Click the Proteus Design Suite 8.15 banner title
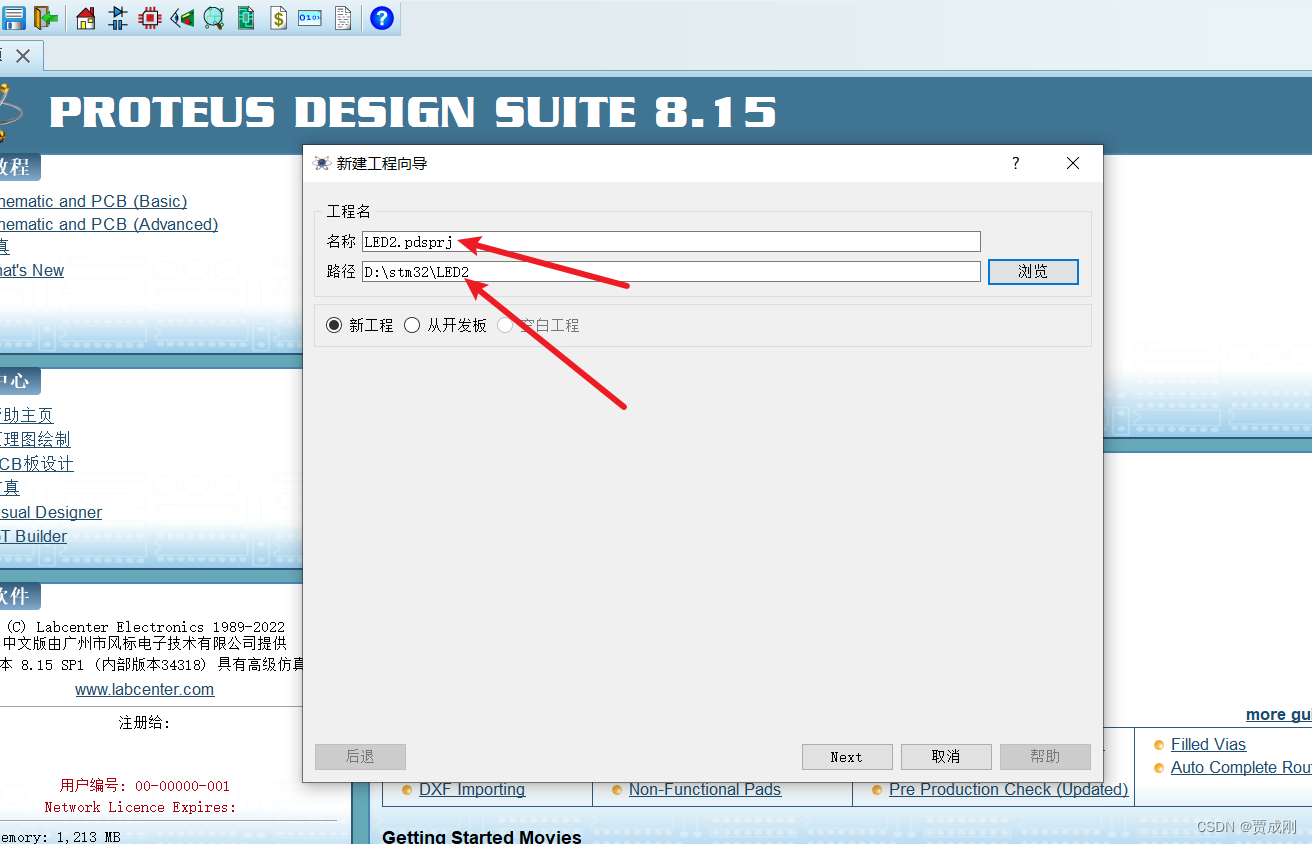The image size is (1312, 844). pyautogui.click(x=413, y=112)
